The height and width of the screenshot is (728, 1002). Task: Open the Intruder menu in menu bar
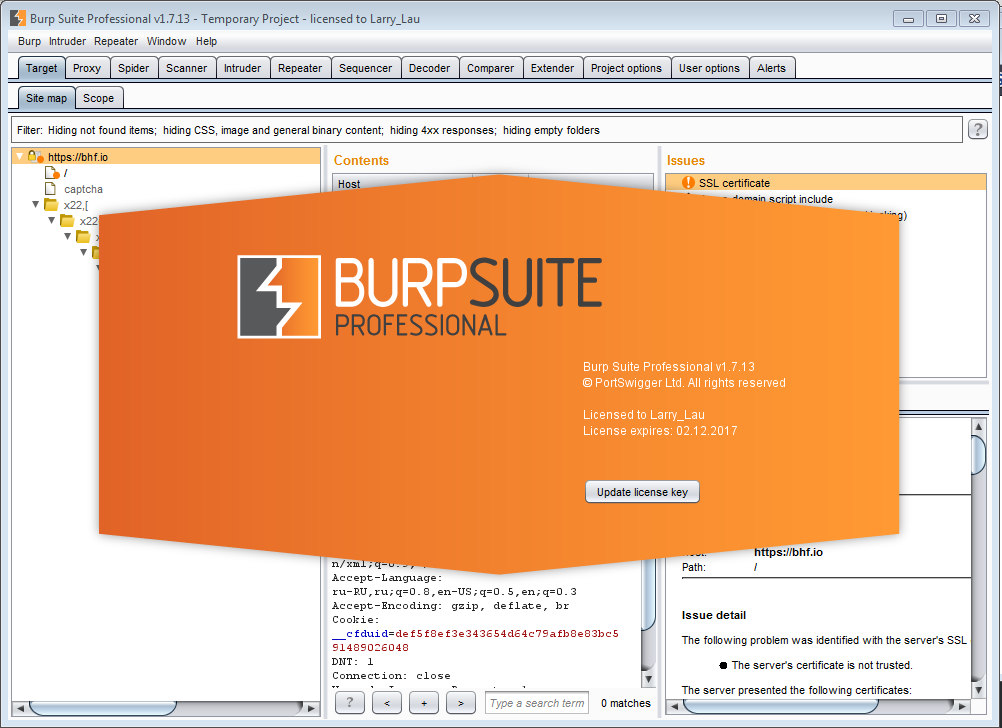[68, 41]
